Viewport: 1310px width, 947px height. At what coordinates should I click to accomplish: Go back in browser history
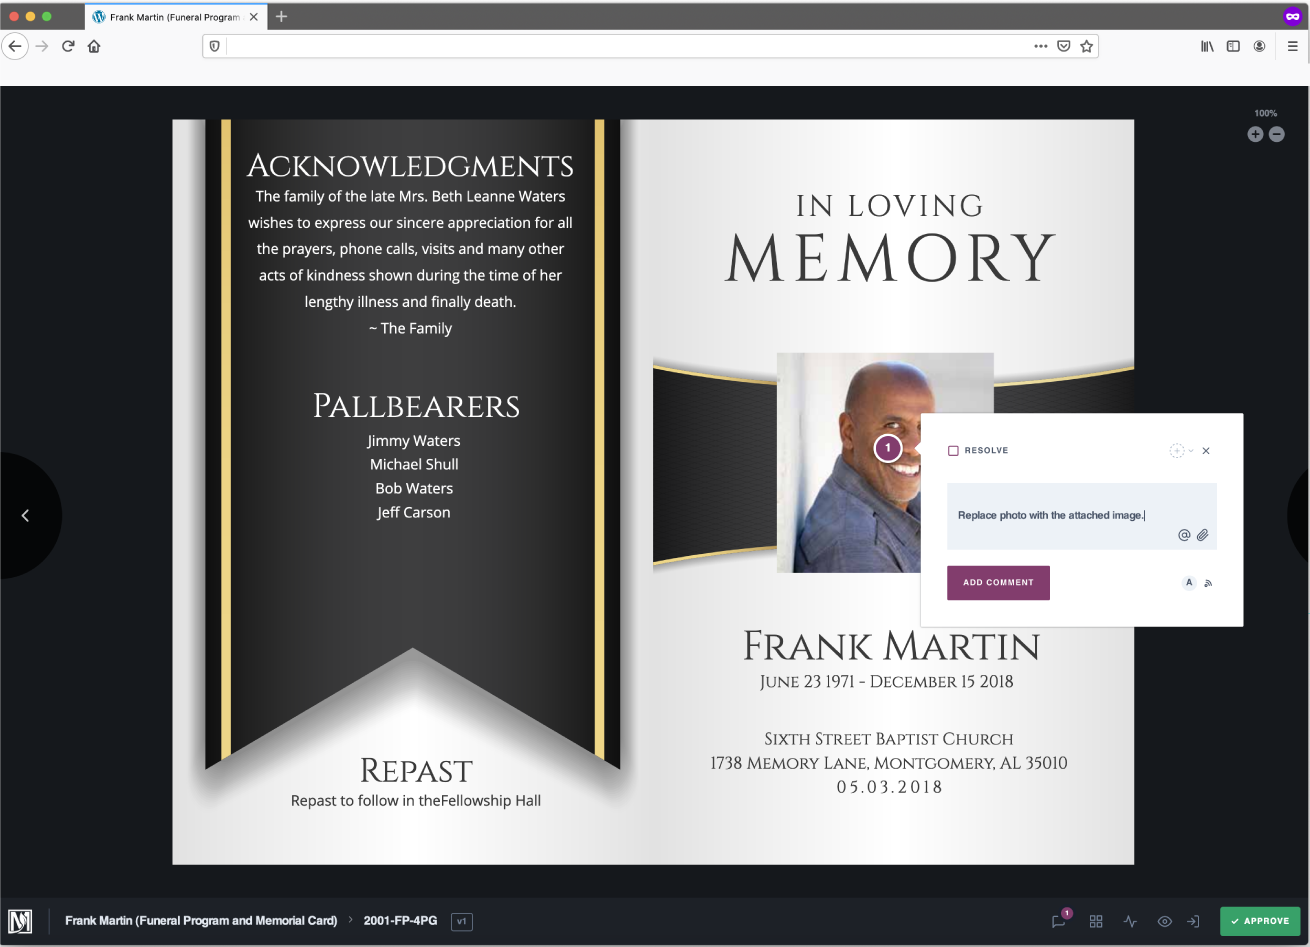coord(14,46)
